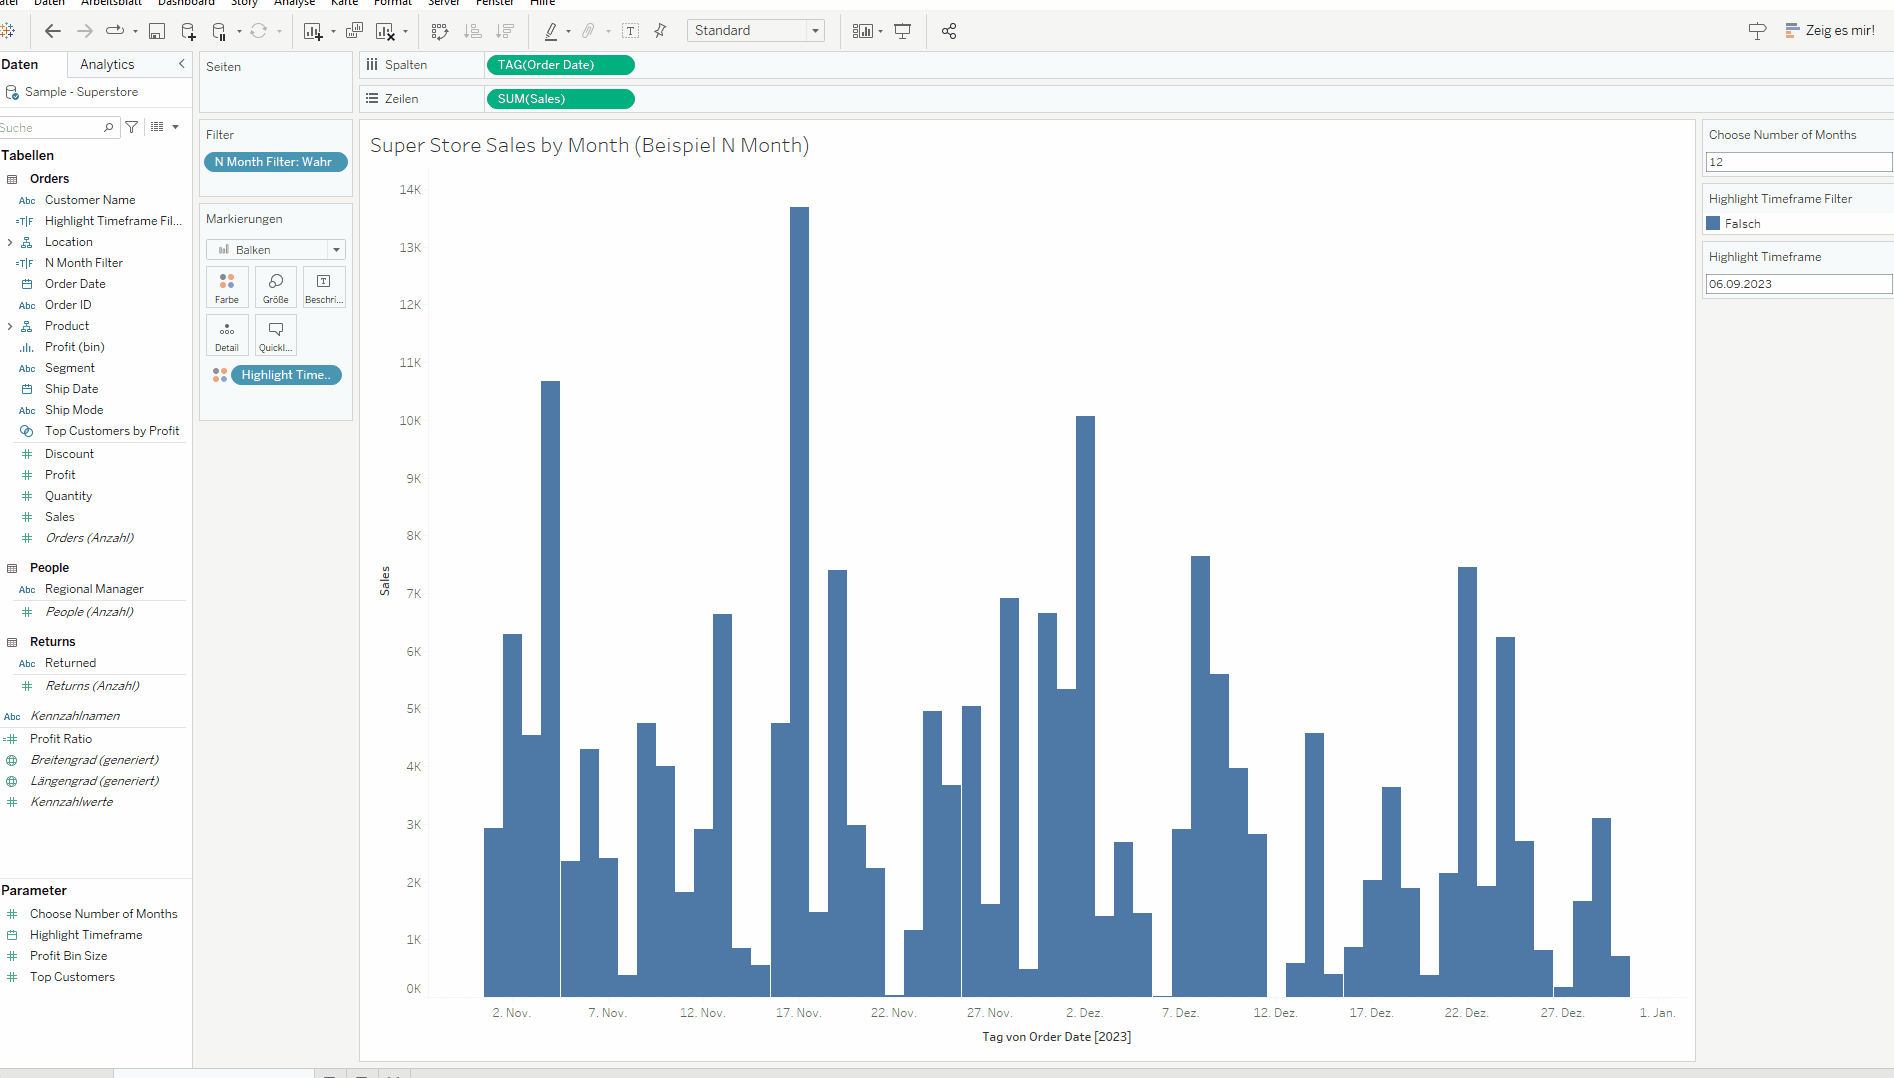This screenshot has width=1894, height=1078.
Task: Click the Save icon in toolbar
Action: 157,31
